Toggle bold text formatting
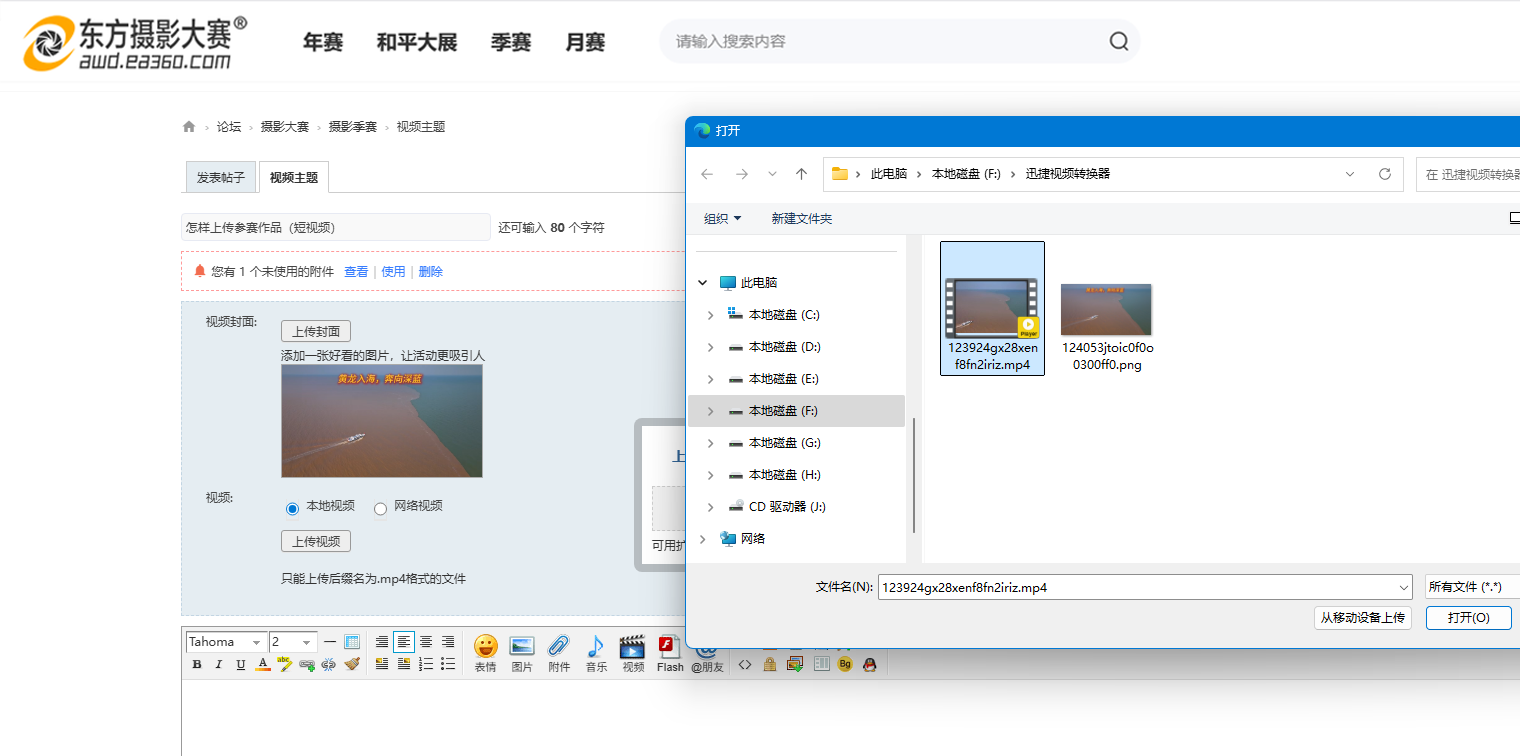Screen dimensions: 1520x756 pyautogui.click(x=197, y=665)
